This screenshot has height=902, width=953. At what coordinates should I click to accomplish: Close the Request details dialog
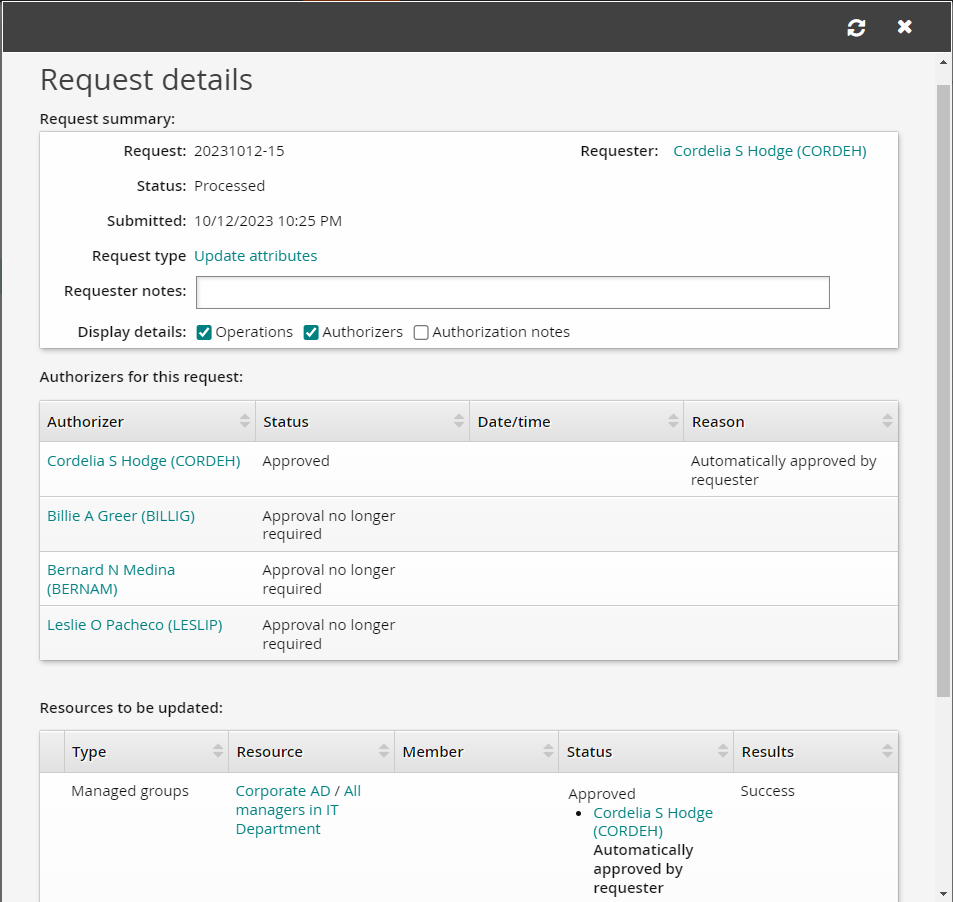pos(905,27)
